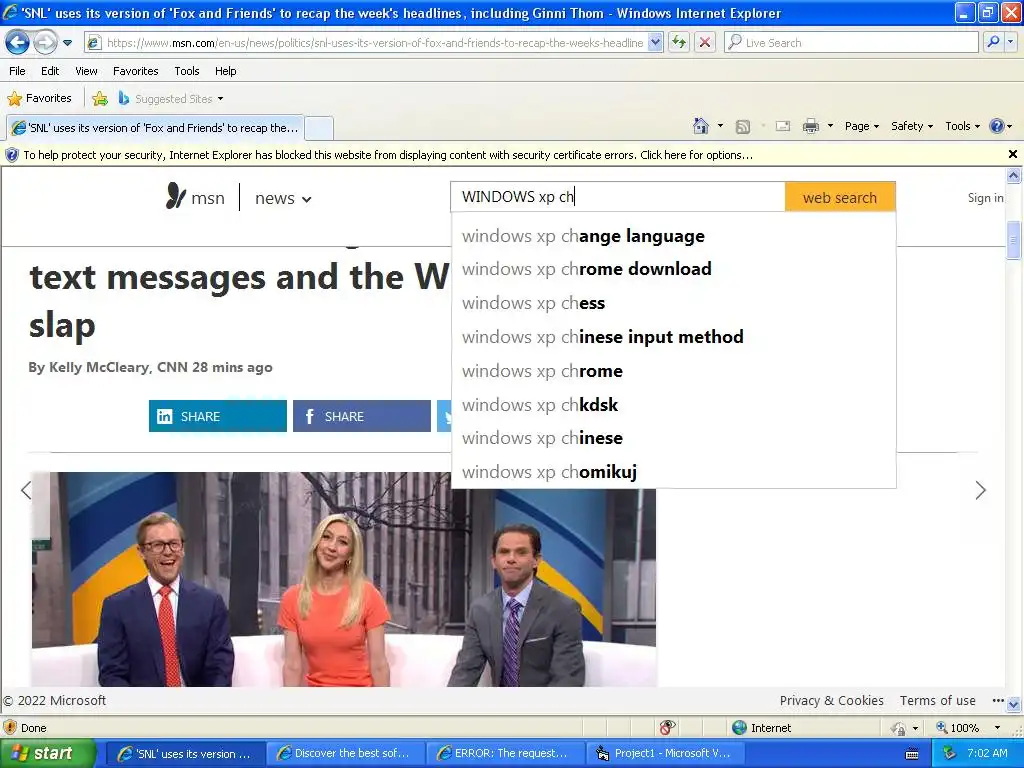Open the Favorites star button
Screen dimensions: 1024x768
click(40, 99)
